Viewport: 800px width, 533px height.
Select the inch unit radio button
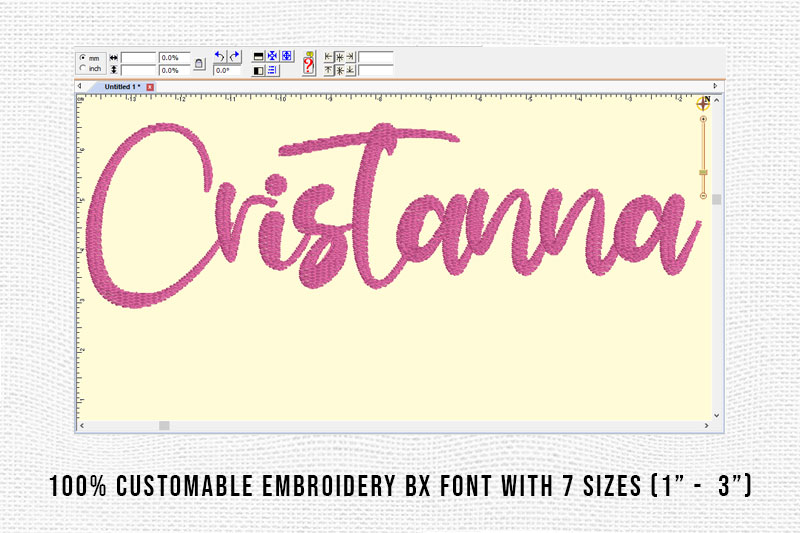[83, 68]
